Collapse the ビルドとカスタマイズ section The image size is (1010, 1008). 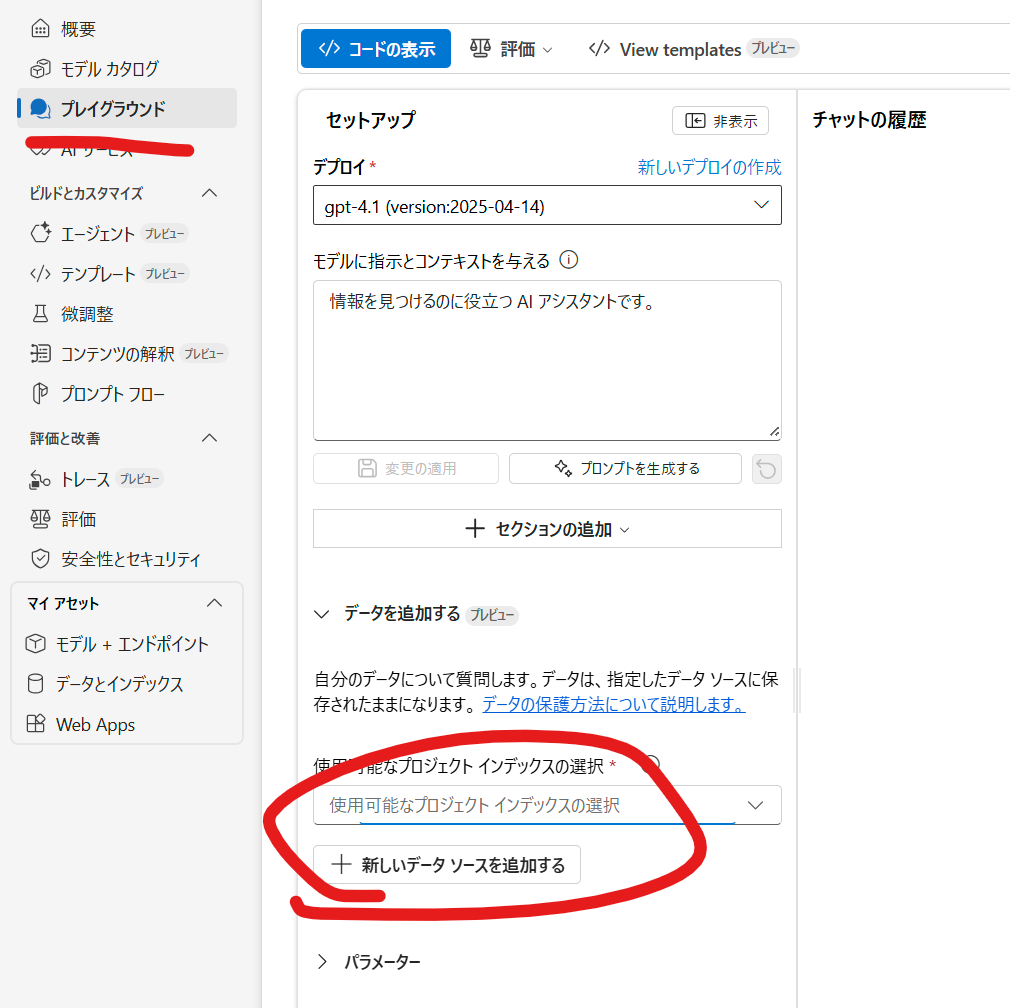[209, 193]
